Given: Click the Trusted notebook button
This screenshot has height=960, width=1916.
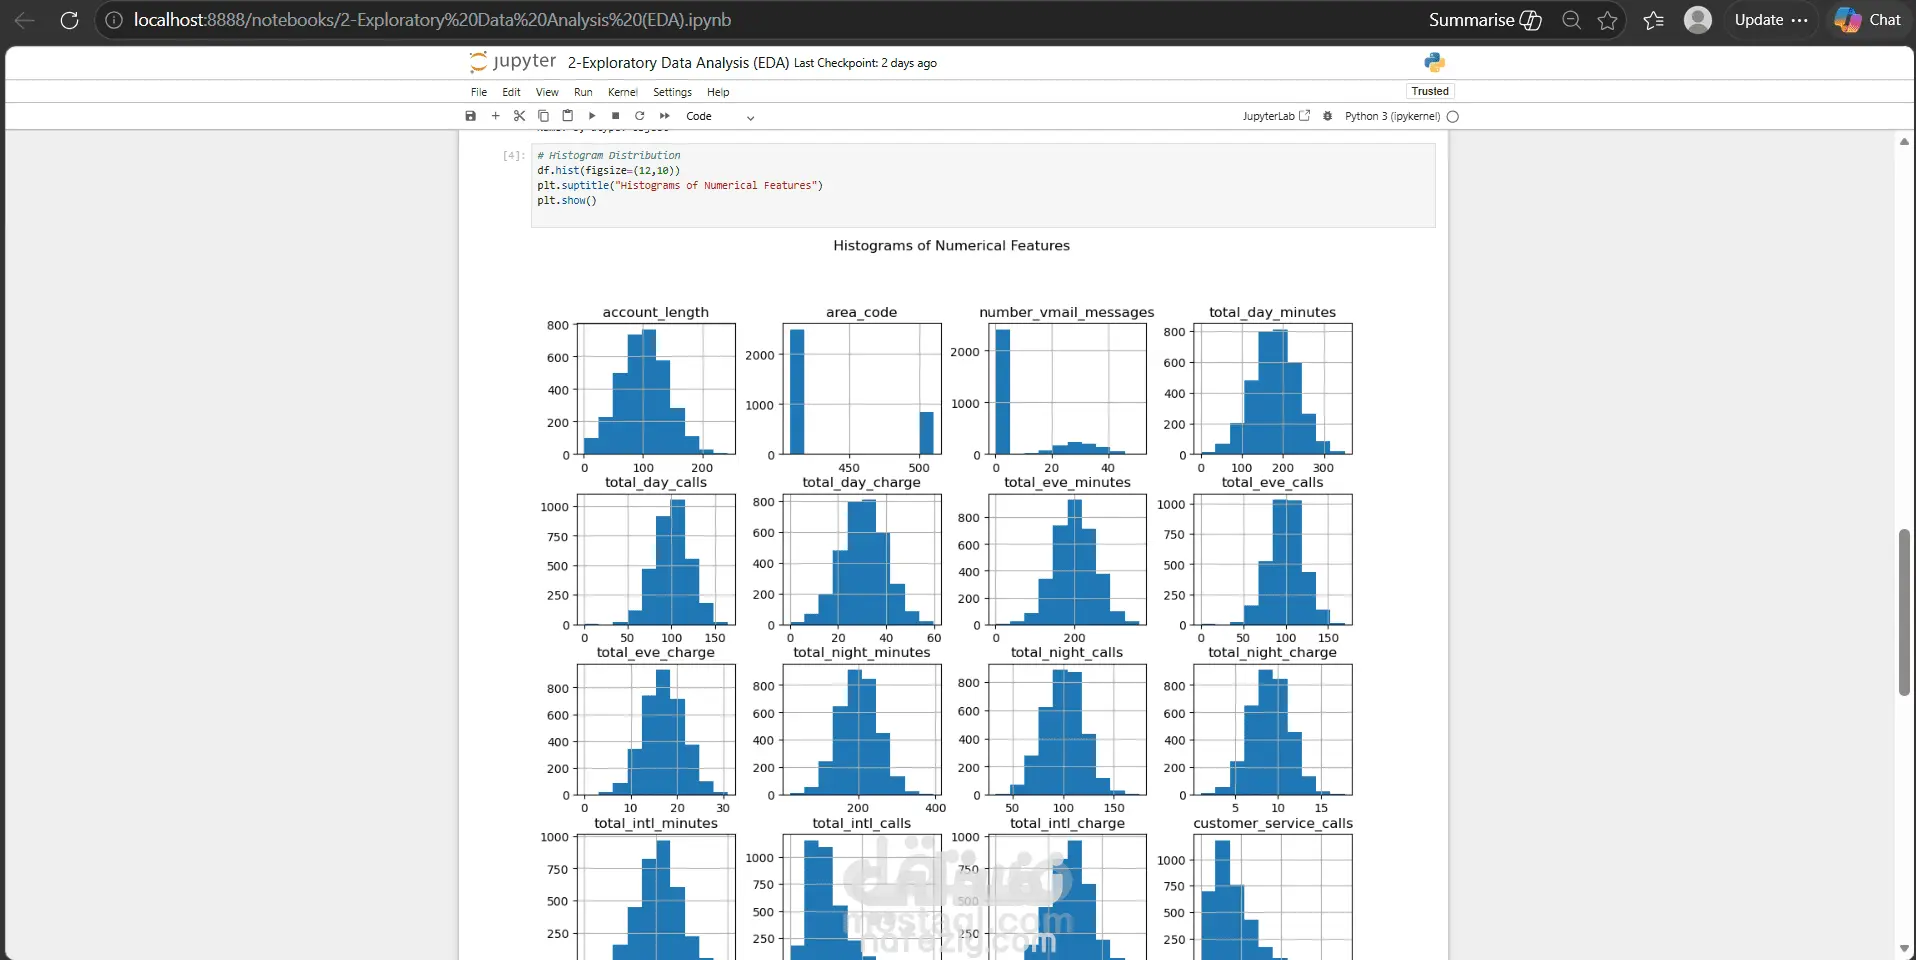Looking at the screenshot, I should pyautogui.click(x=1430, y=91).
